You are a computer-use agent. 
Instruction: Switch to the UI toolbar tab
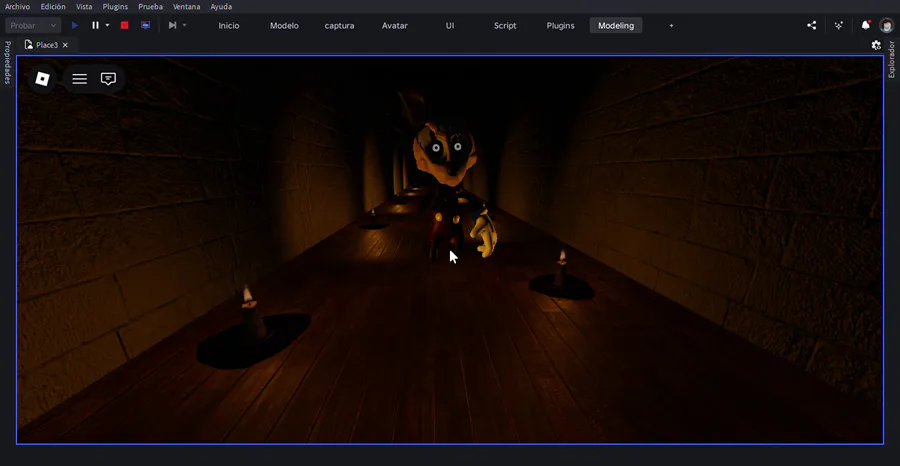450,25
